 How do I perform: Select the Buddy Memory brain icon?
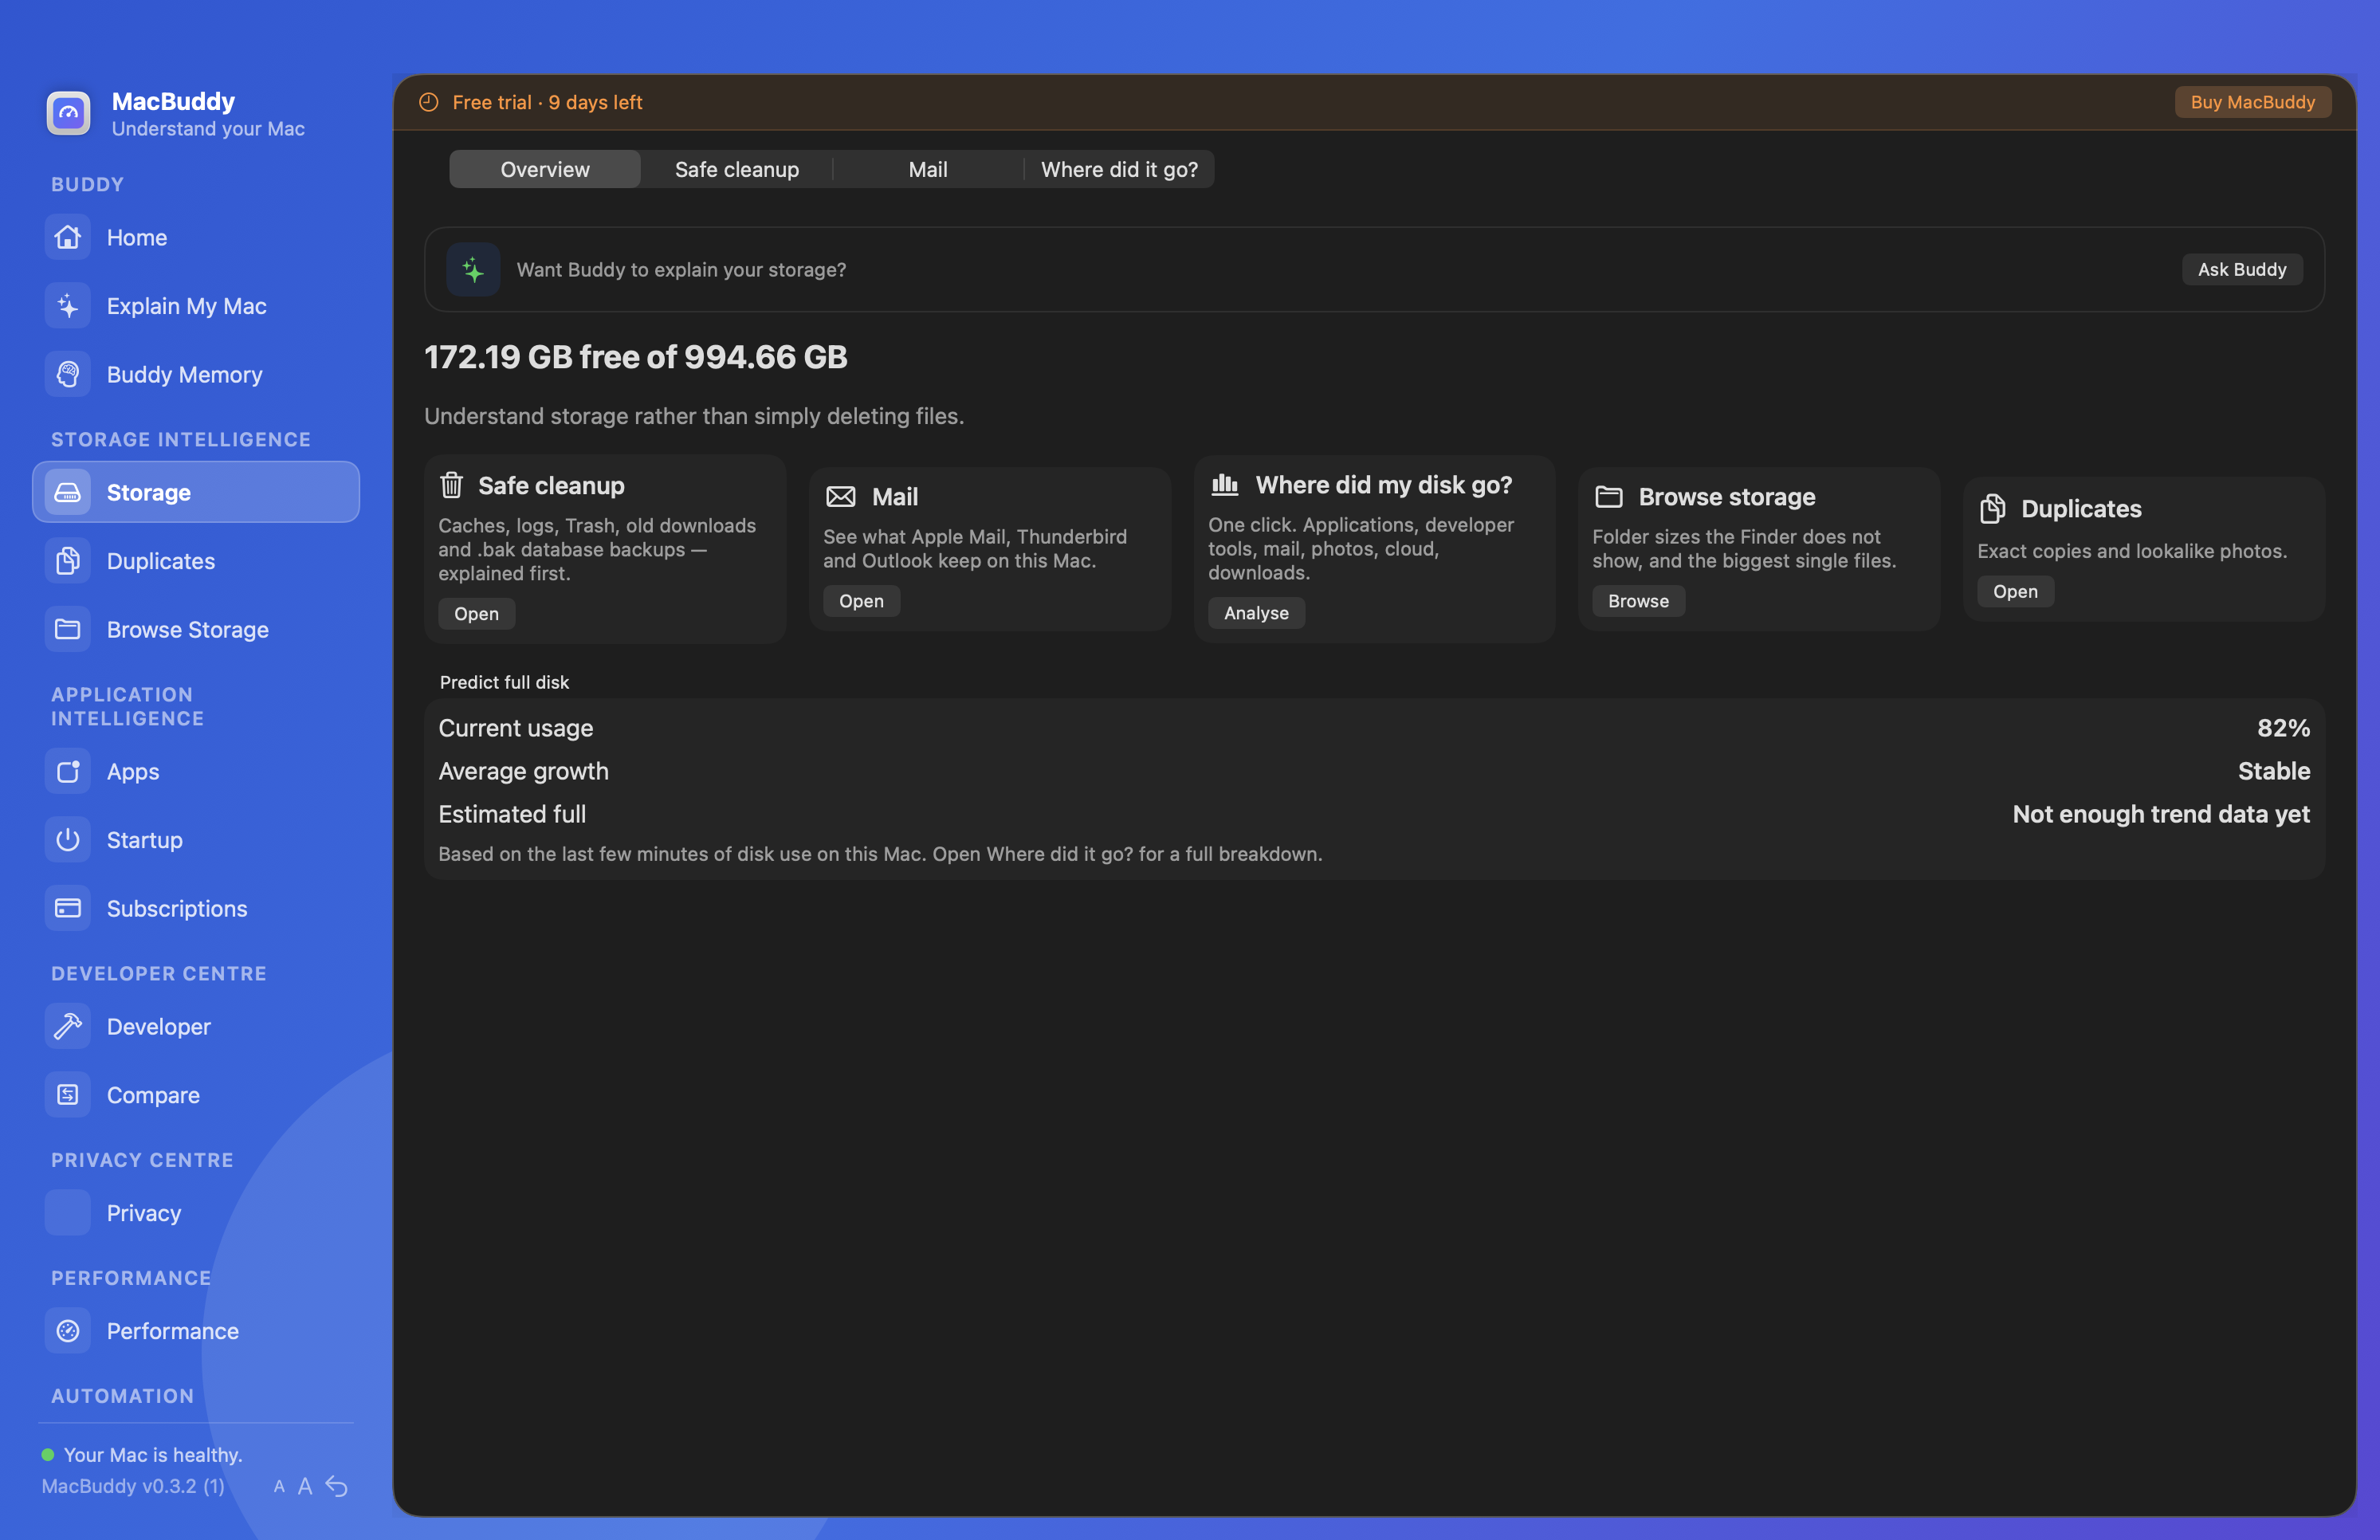(x=68, y=374)
